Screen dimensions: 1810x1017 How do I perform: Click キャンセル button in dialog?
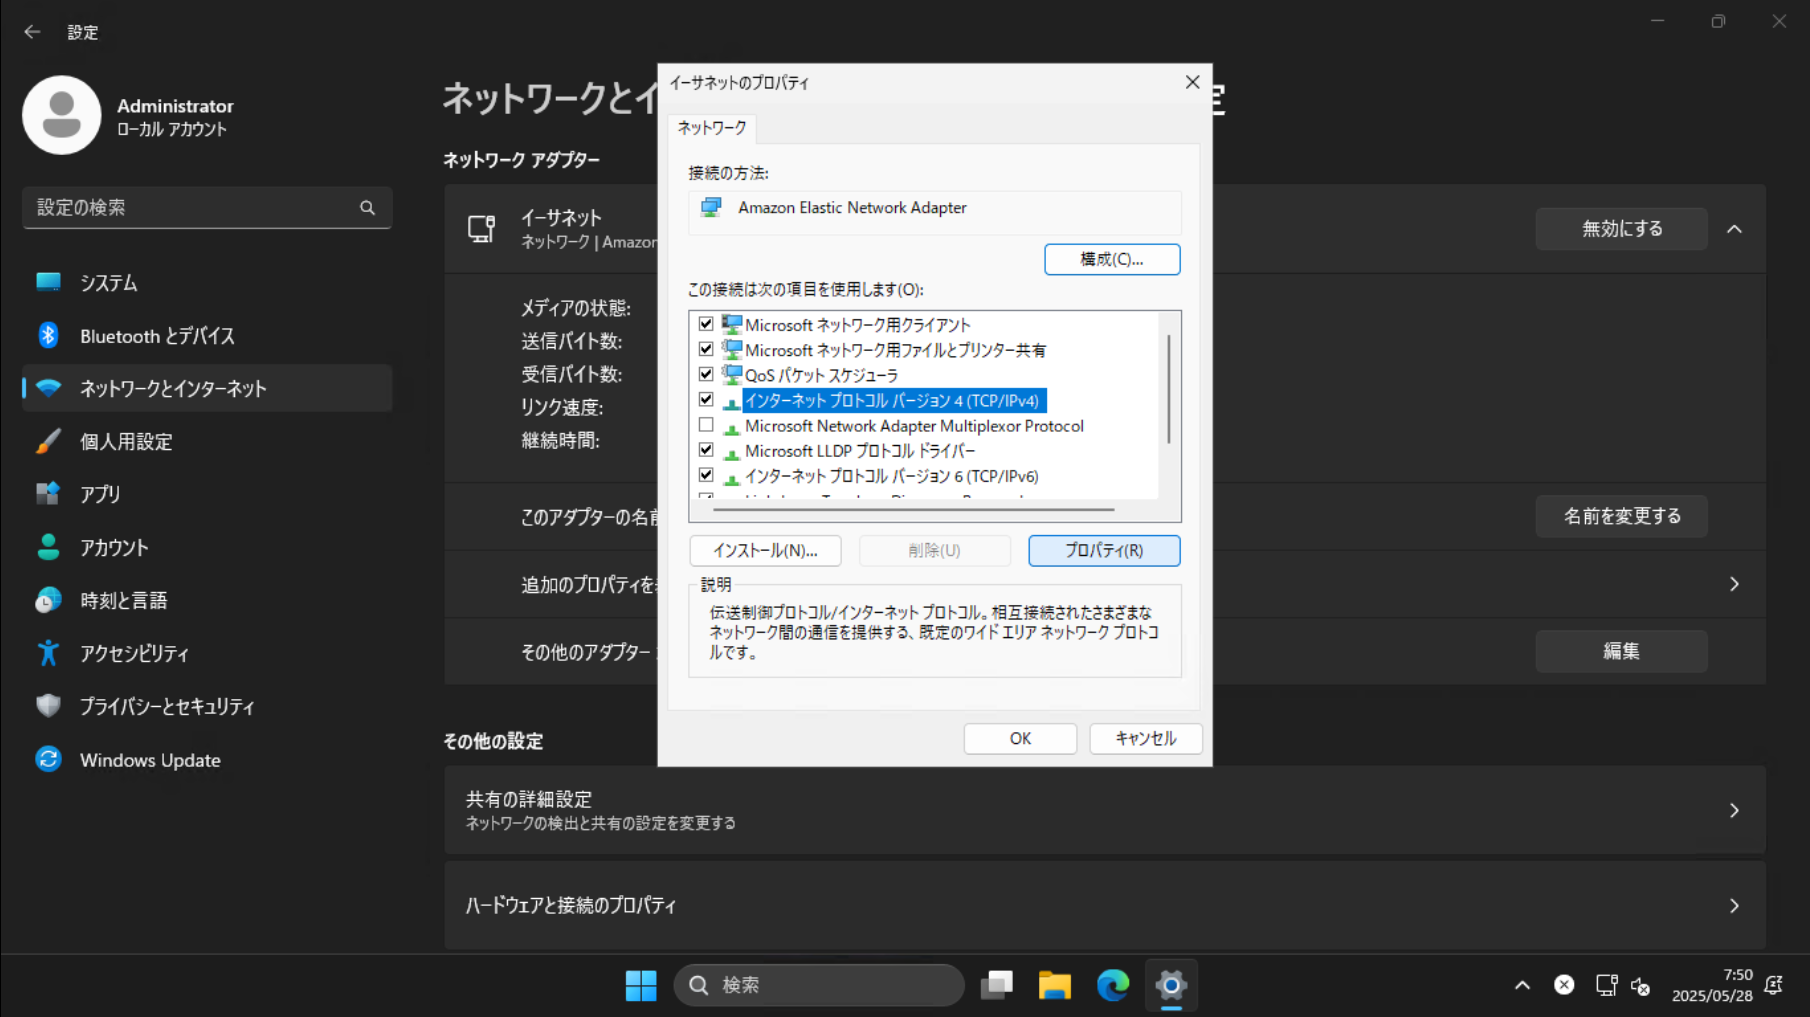tap(1146, 738)
